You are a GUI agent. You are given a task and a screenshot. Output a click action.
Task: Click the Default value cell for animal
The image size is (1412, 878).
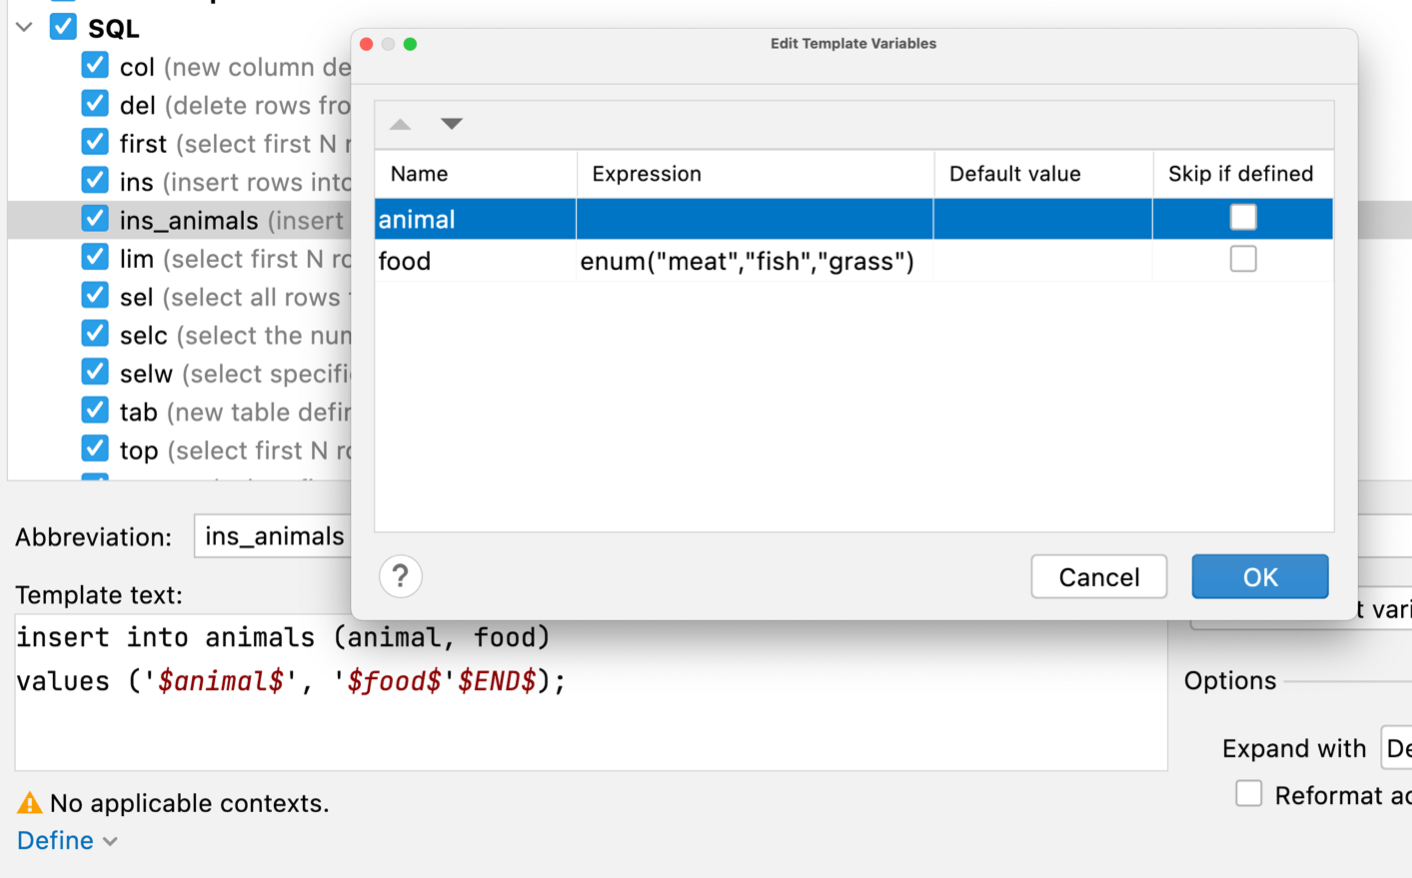pos(1043,219)
